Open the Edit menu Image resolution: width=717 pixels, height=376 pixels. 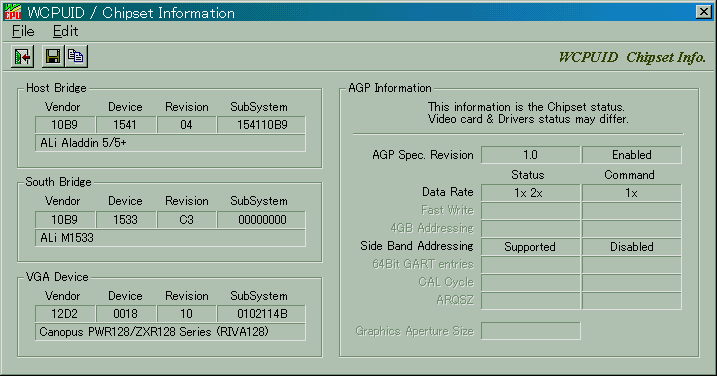coord(65,31)
